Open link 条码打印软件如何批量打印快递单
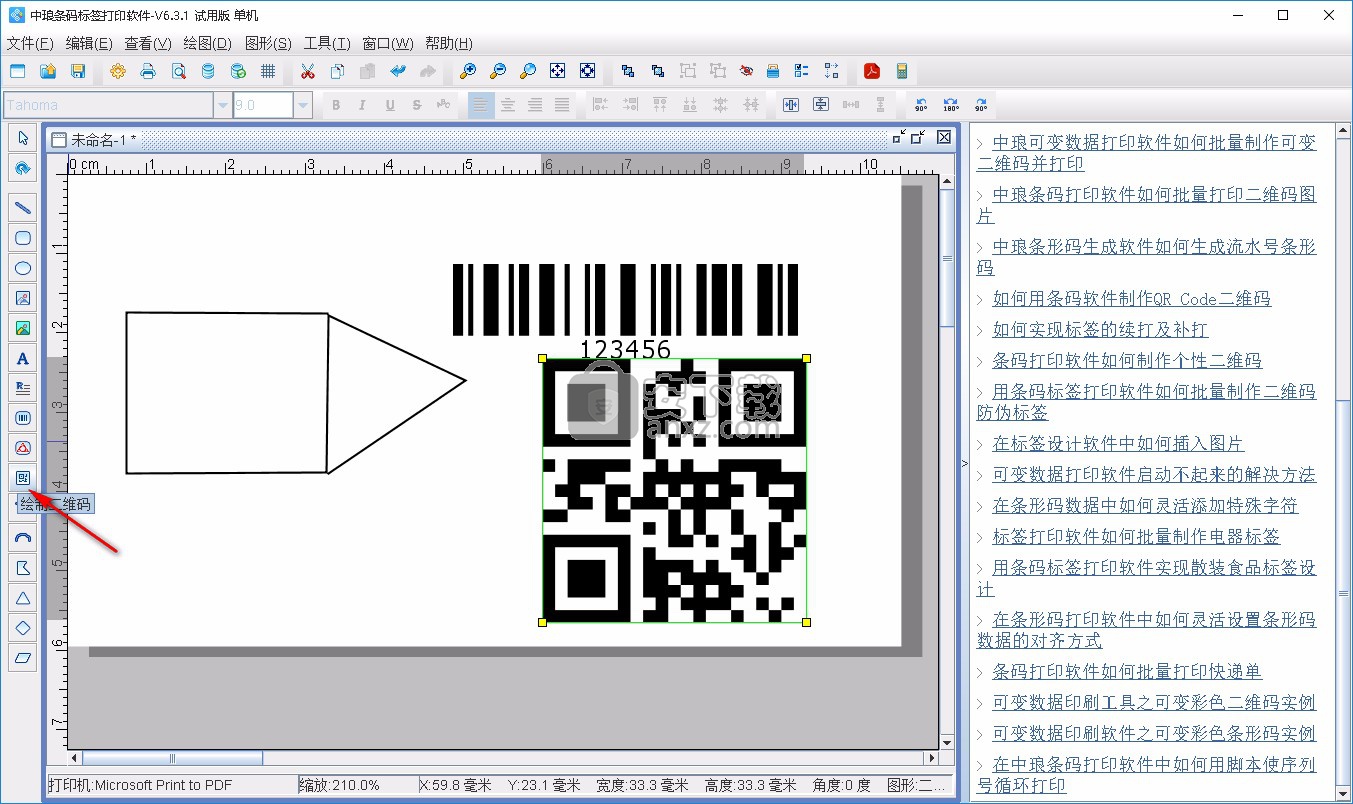1353x804 pixels. tap(1127, 672)
